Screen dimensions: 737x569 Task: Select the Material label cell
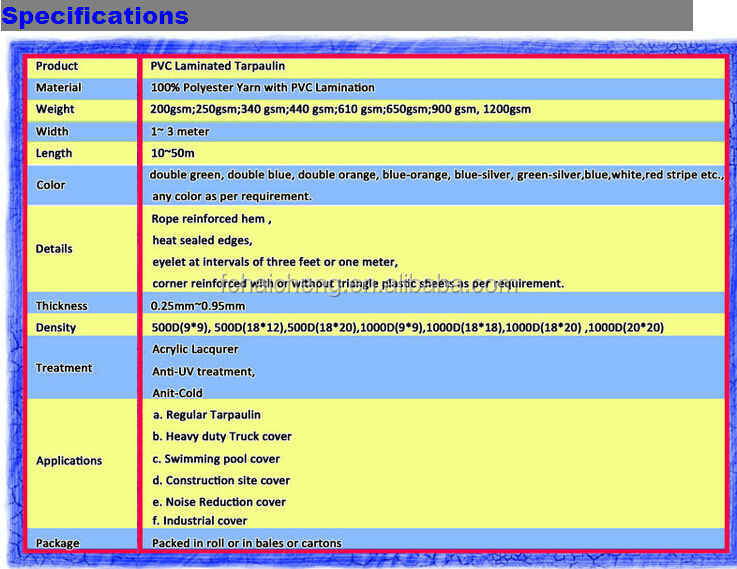(x=82, y=88)
